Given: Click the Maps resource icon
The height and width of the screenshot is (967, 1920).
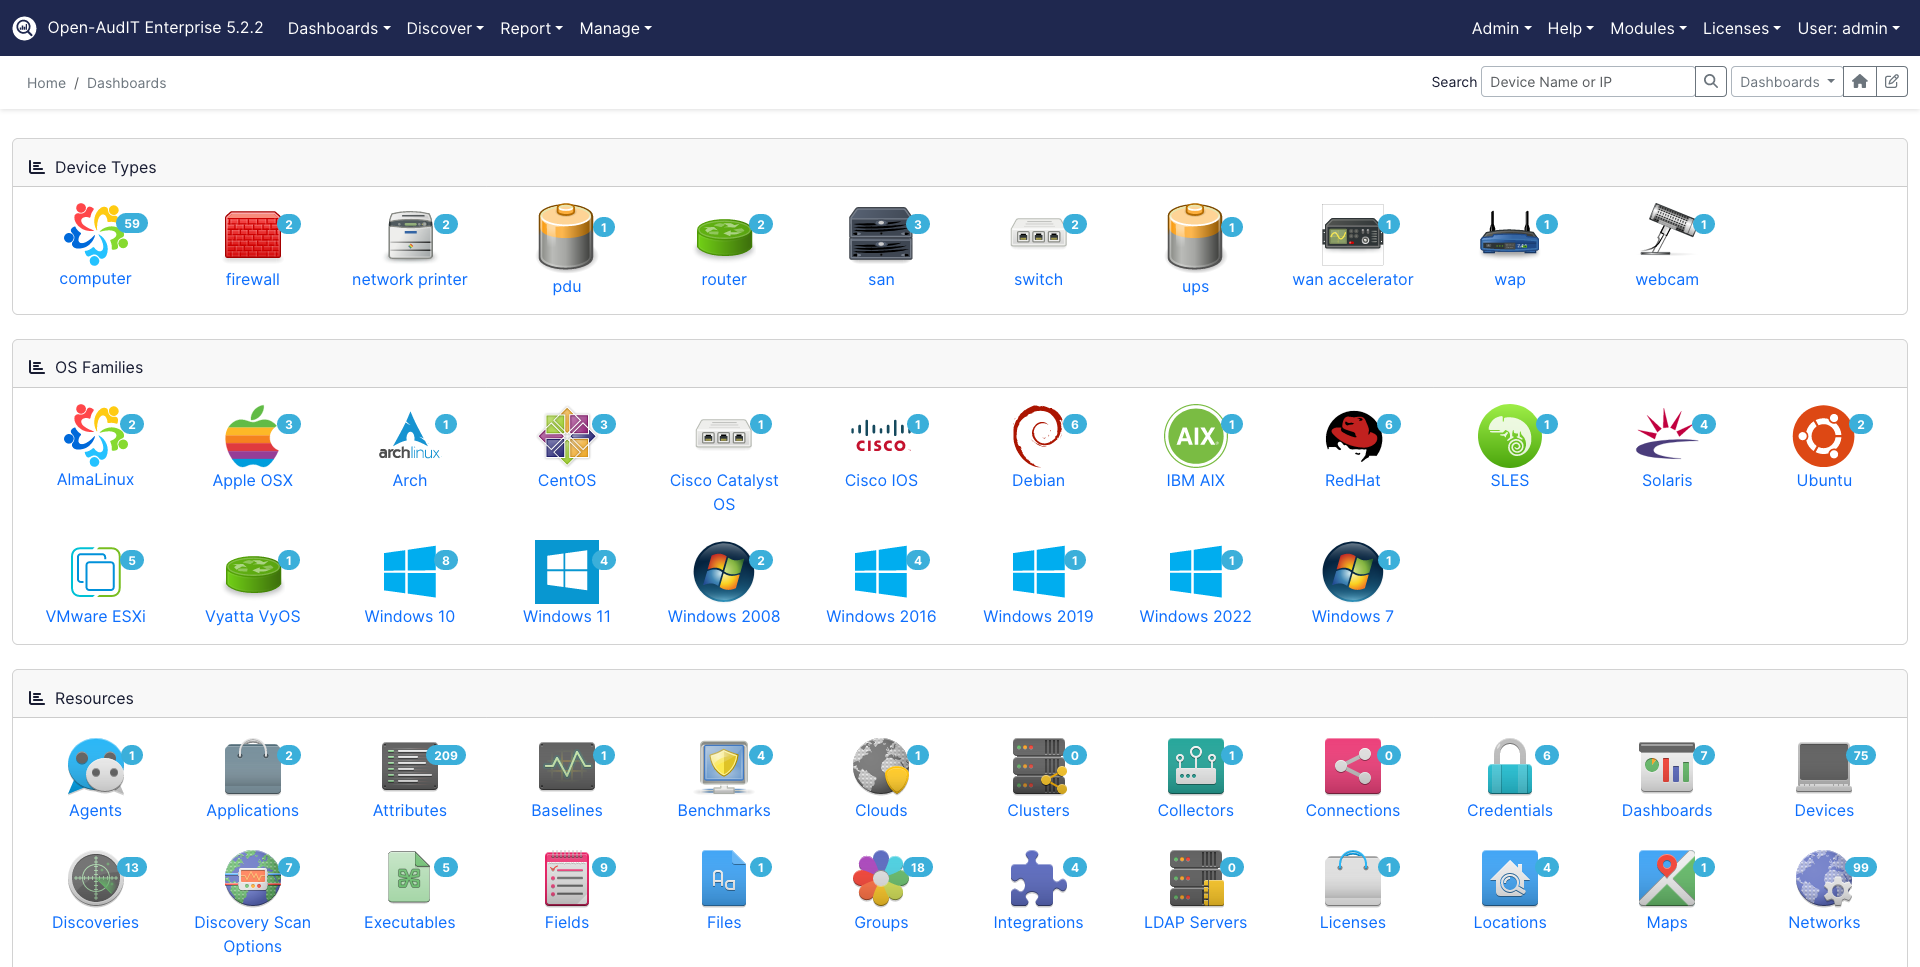Looking at the screenshot, I should (x=1666, y=879).
